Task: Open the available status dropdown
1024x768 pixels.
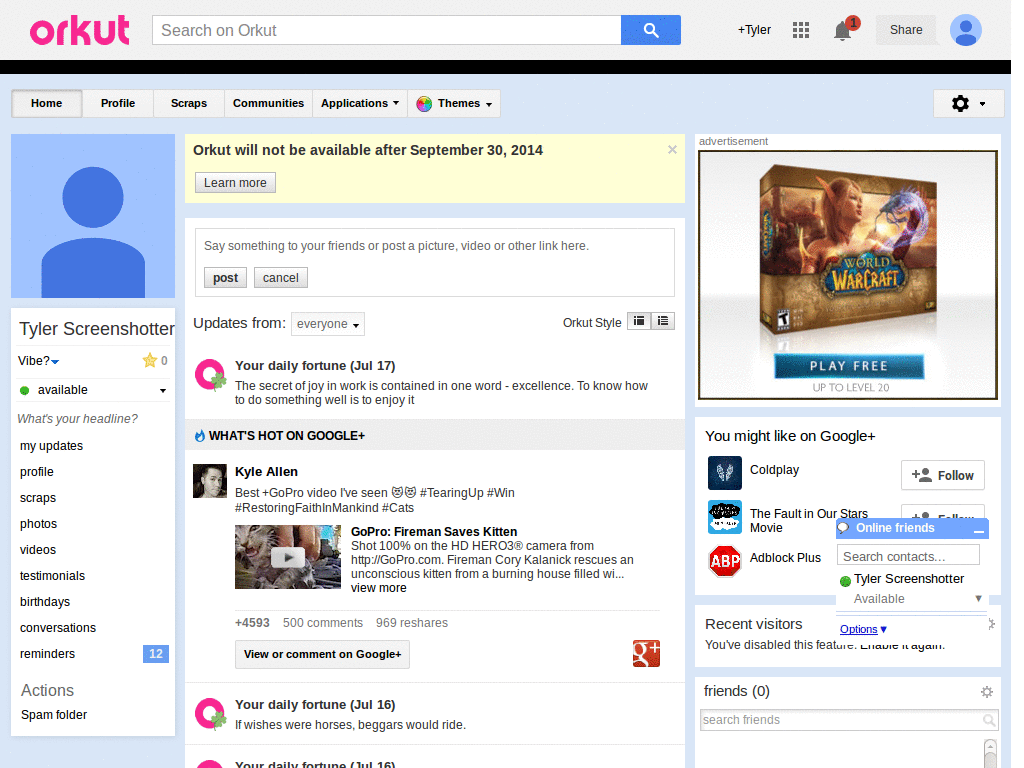Action: pos(163,391)
